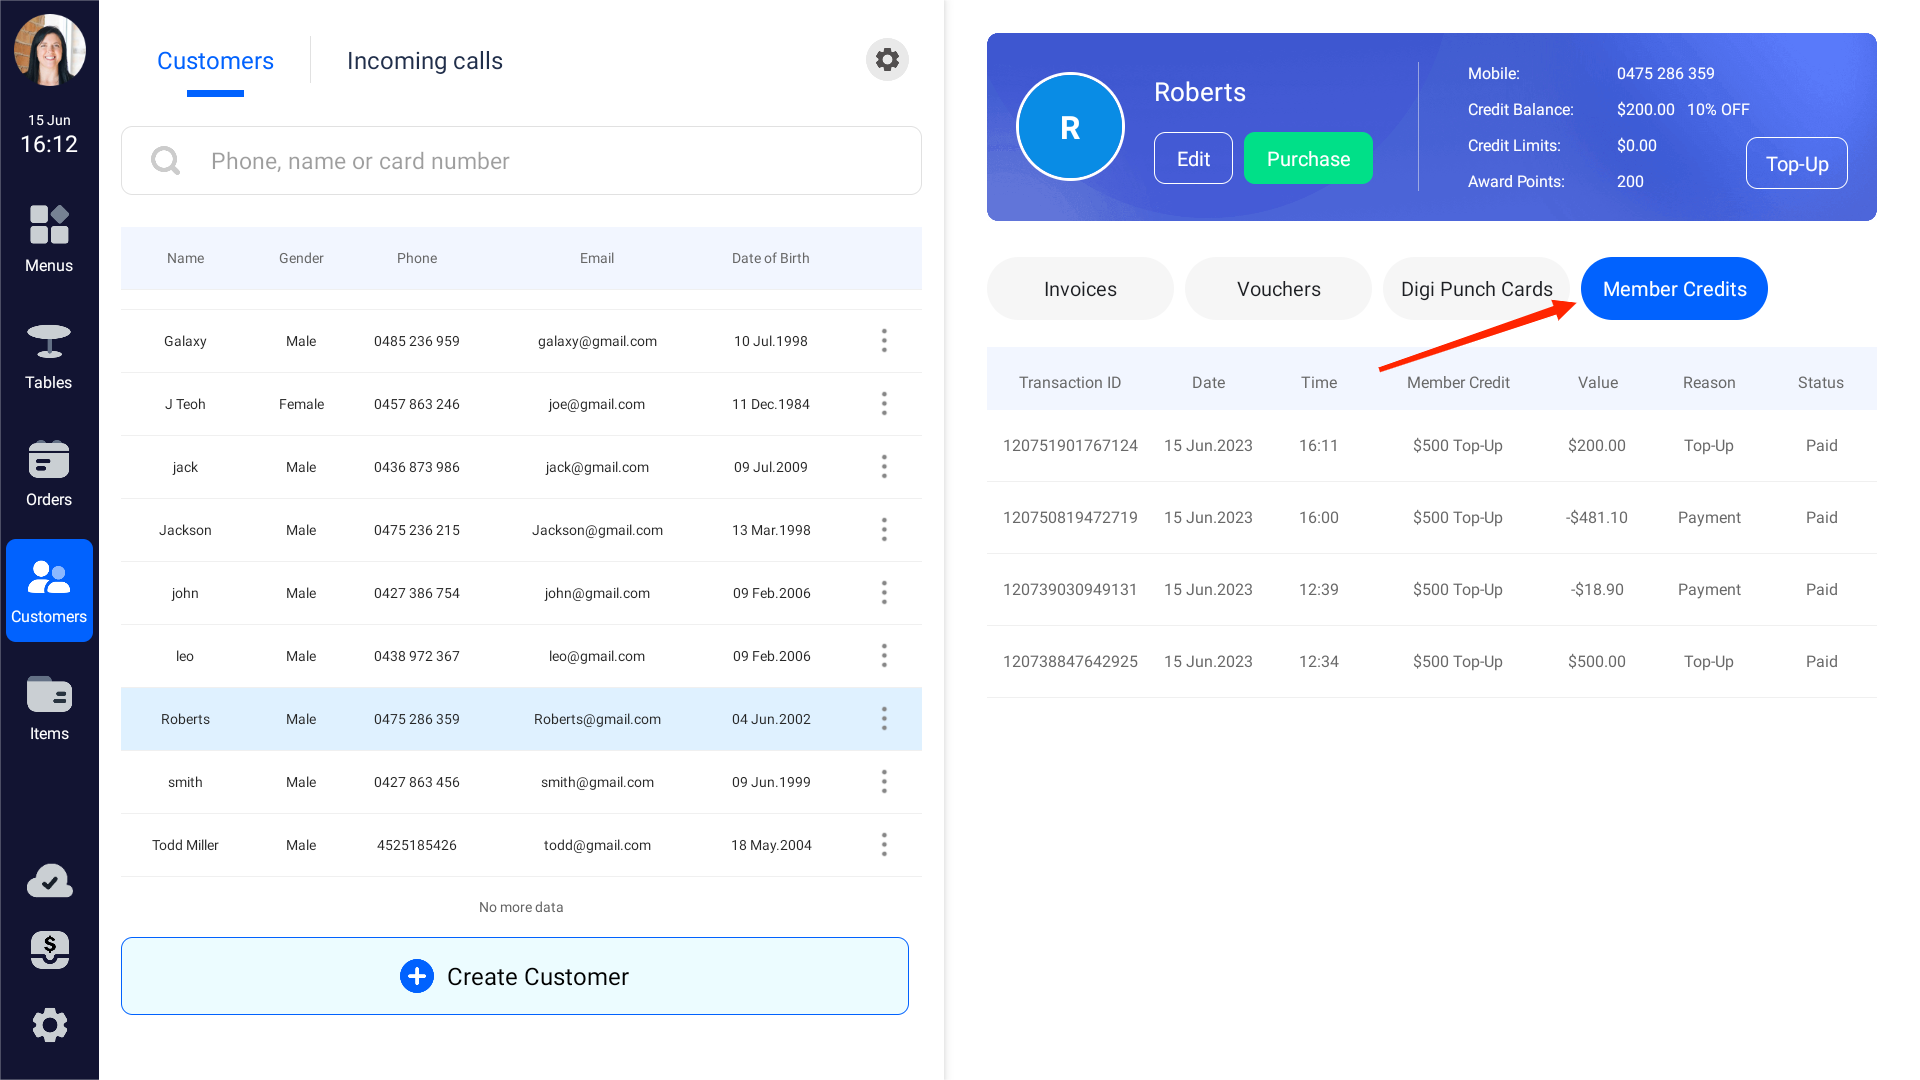The width and height of the screenshot is (1920, 1080).
Task: Open more options for john row
Action: pos(884,593)
